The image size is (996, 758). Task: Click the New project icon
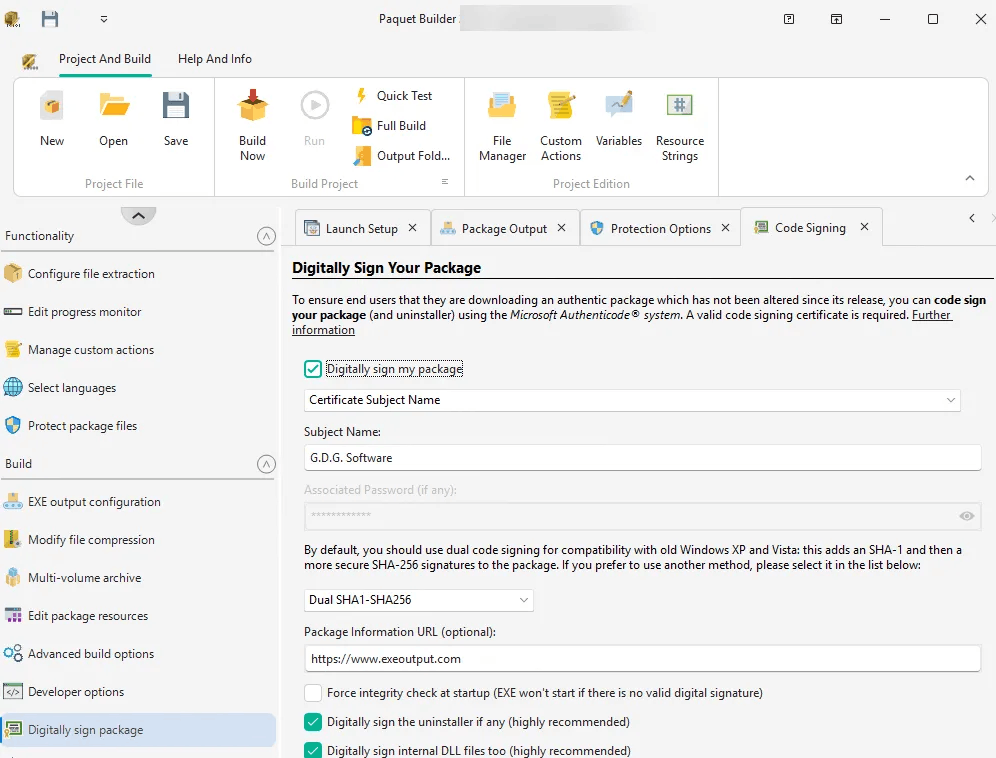(51, 106)
